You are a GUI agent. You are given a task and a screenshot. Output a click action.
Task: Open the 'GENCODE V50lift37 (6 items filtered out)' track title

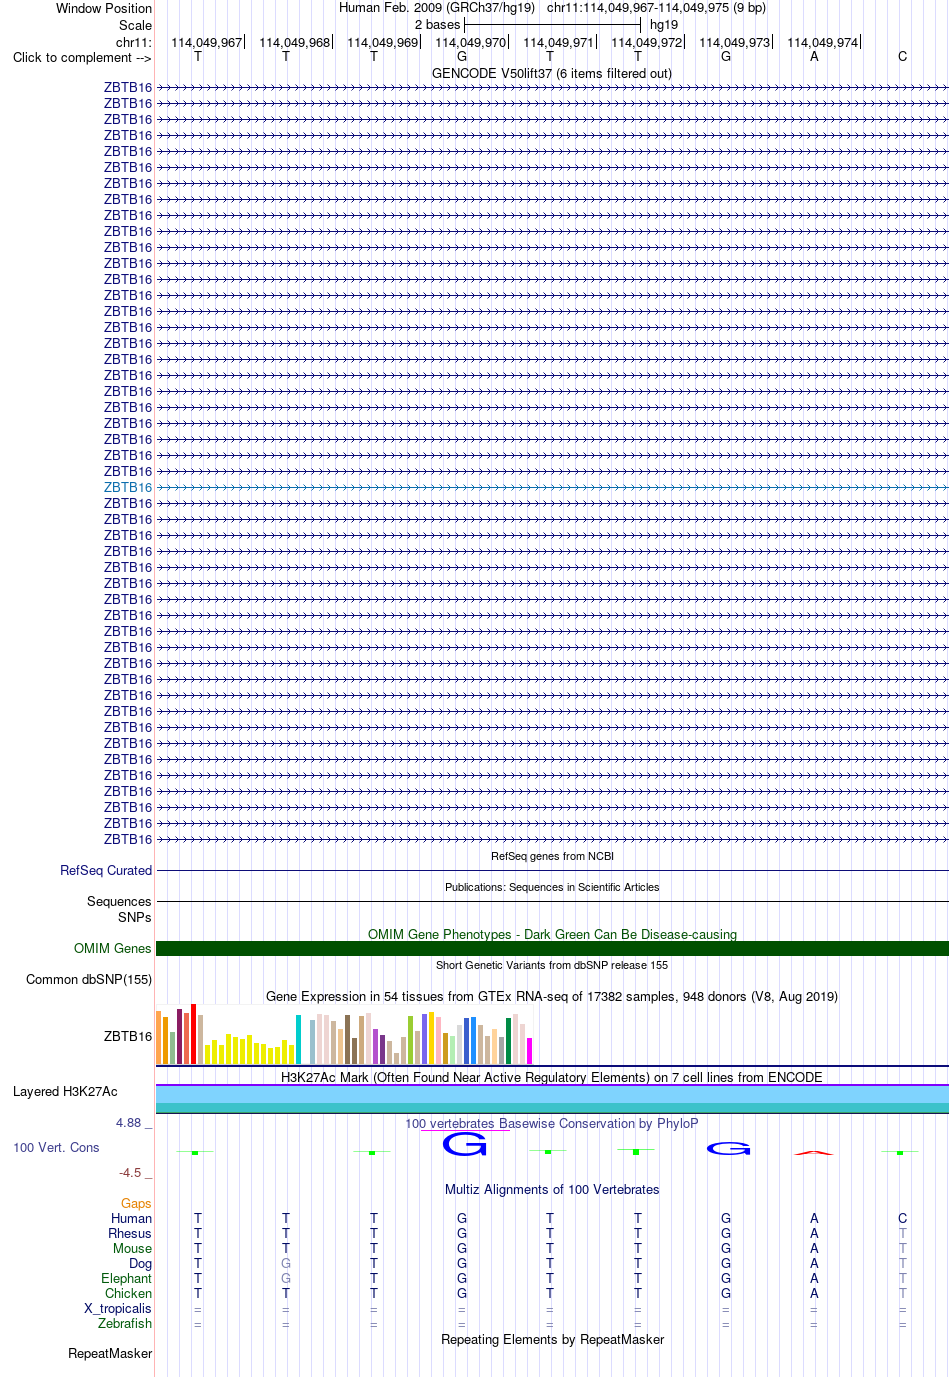click(x=552, y=73)
